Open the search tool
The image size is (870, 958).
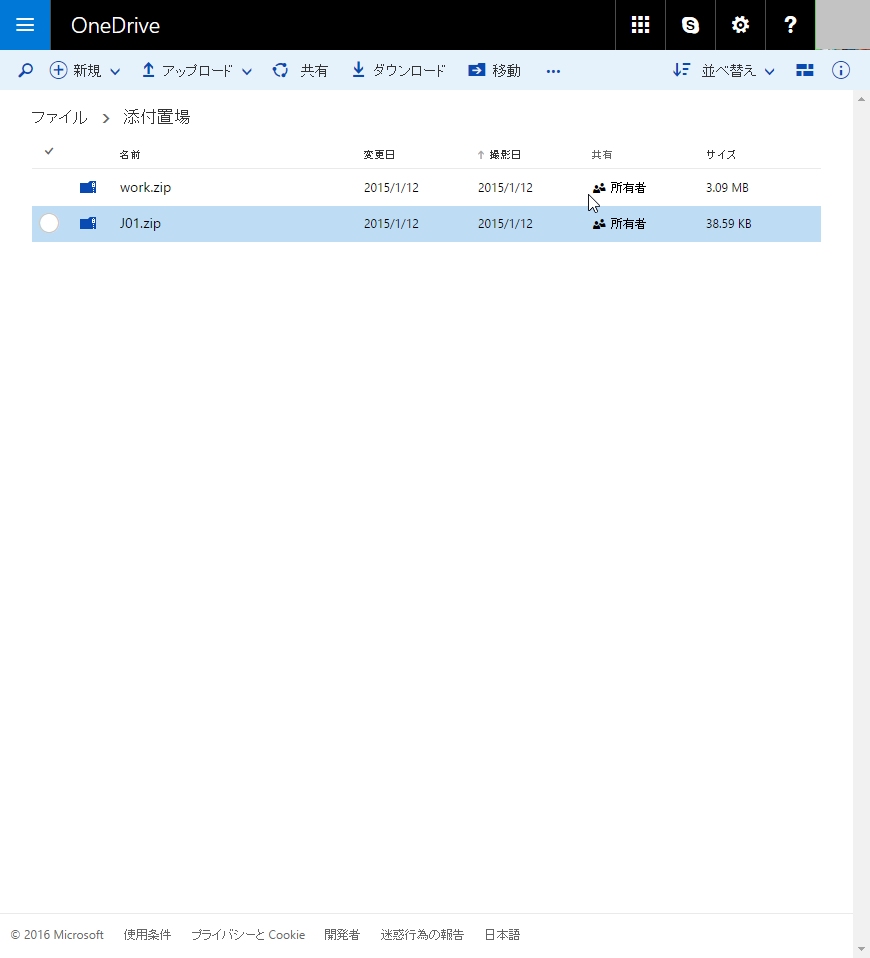(25, 70)
